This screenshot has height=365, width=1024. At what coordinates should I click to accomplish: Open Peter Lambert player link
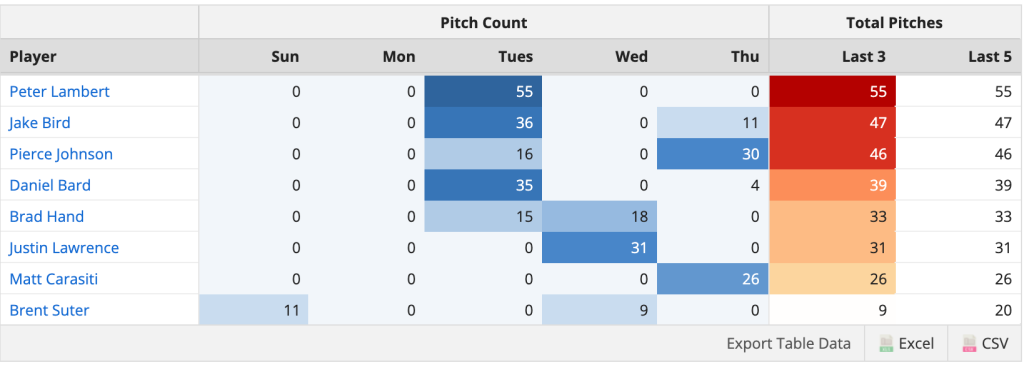coord(59,91)
